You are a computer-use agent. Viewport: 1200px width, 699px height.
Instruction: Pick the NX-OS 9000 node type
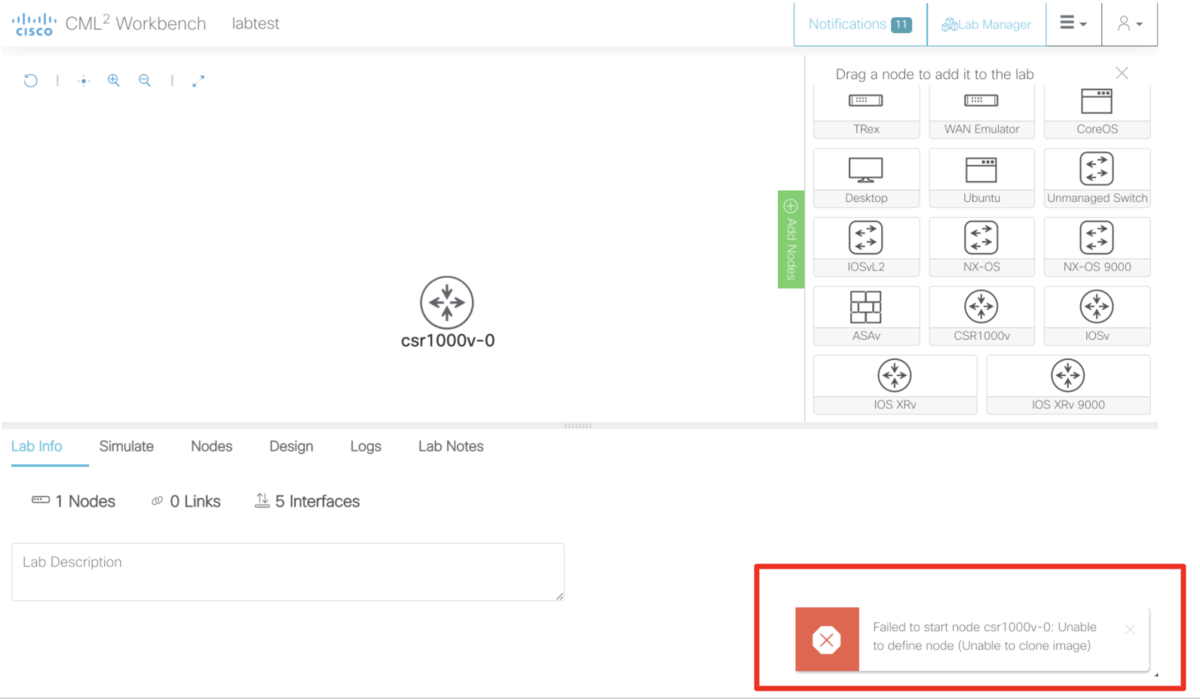pos(1097,247)
